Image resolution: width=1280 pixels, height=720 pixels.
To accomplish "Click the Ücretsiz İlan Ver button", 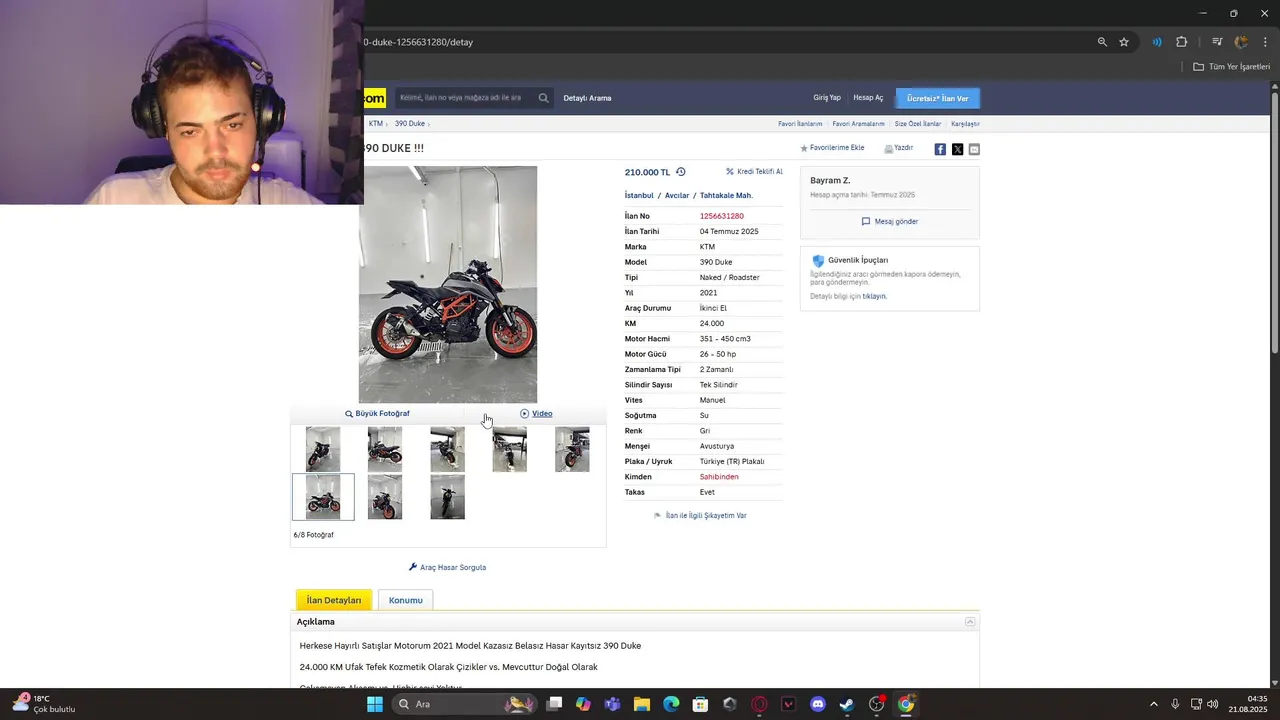I will (x=938, y=98).
